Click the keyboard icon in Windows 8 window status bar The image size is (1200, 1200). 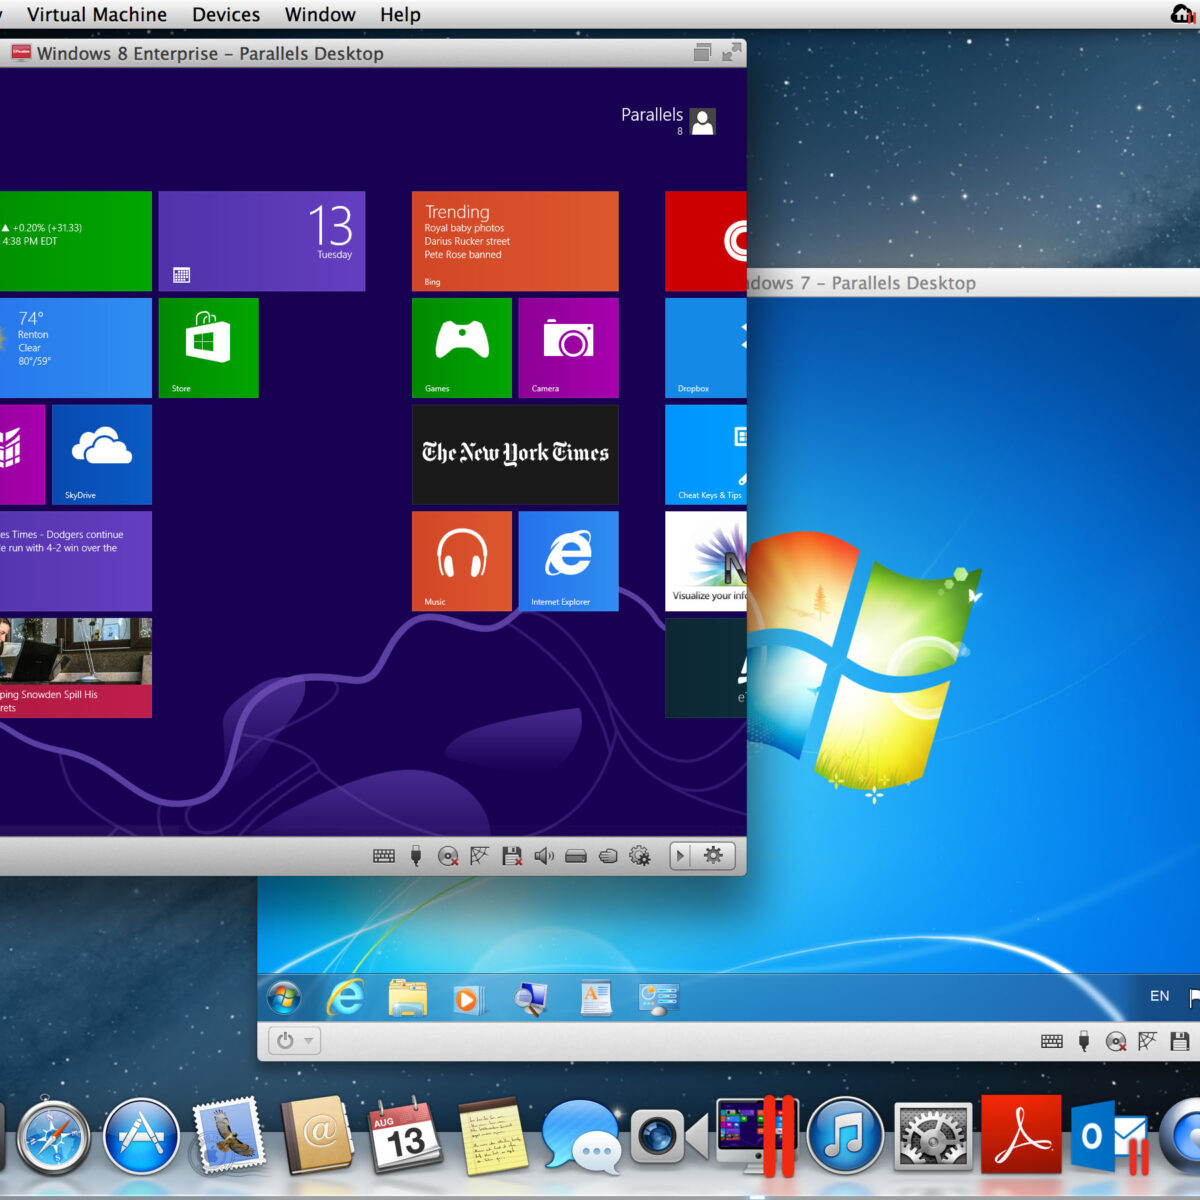click(384, 856)
